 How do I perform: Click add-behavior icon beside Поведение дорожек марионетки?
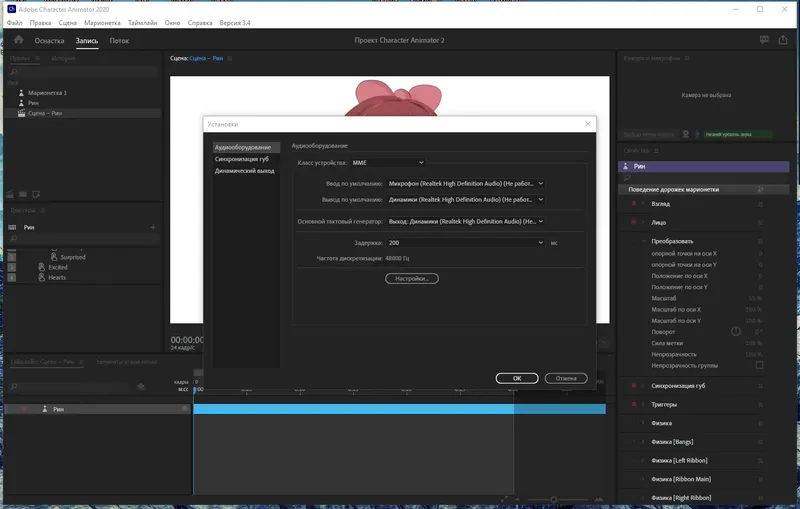[x=760, y=189]
